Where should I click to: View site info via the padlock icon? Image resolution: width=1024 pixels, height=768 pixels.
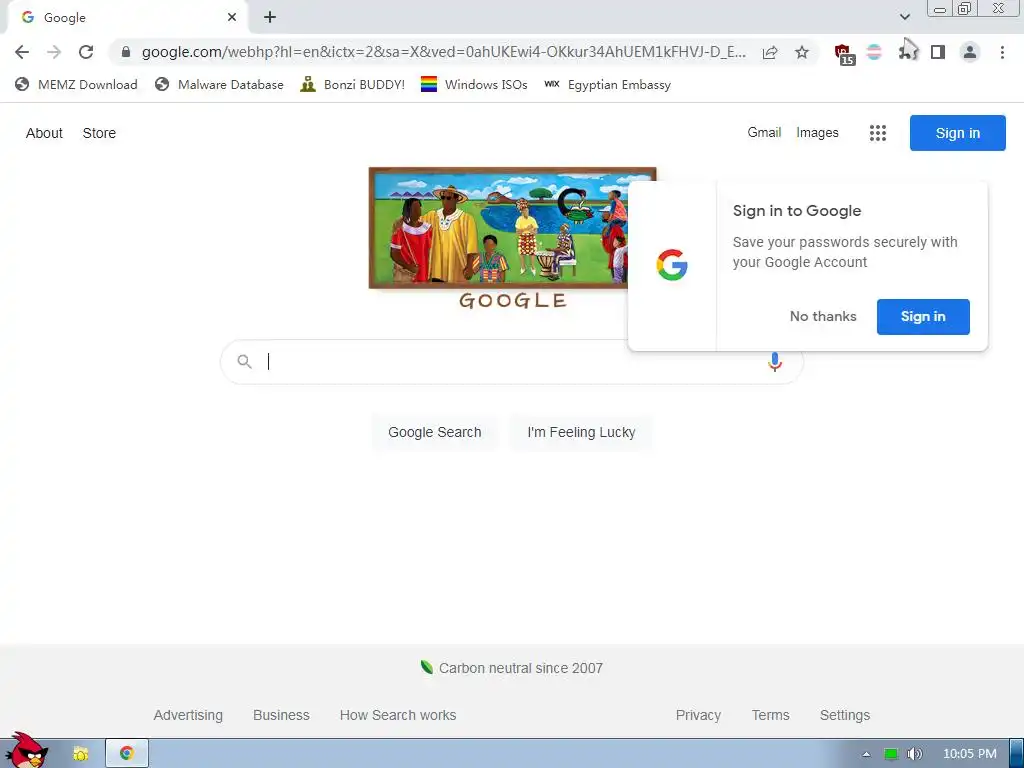coord(126,52)
